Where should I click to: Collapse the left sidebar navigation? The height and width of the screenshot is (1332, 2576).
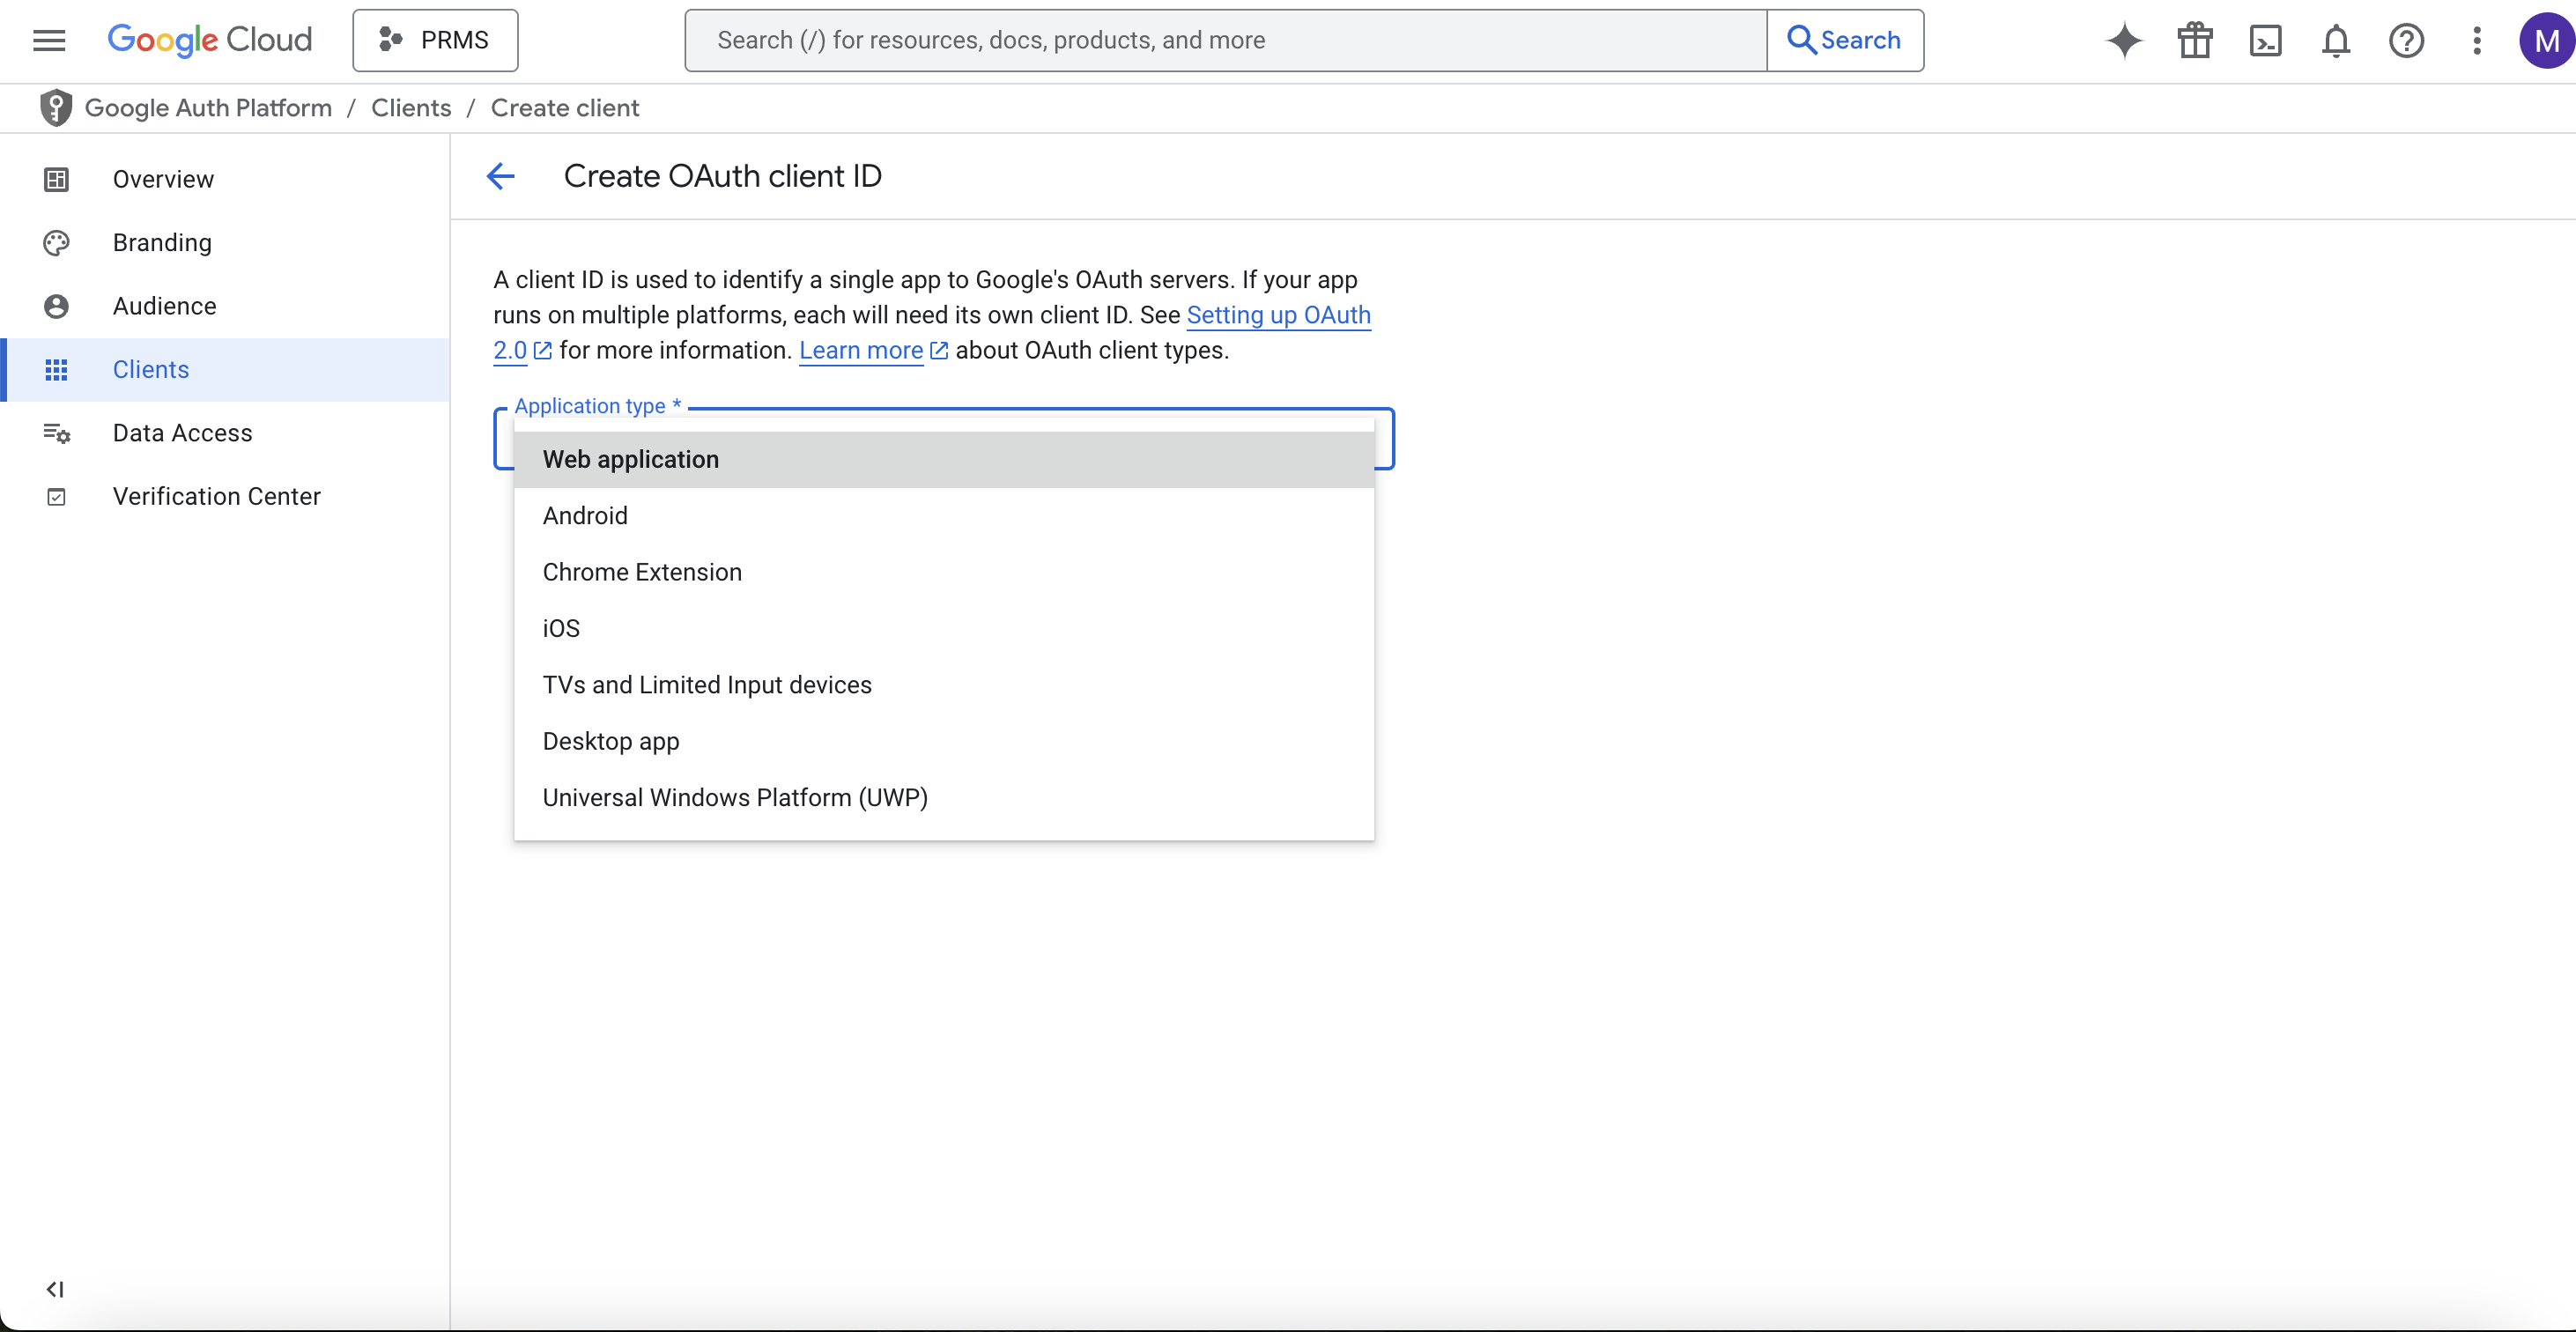point(55,1289)
